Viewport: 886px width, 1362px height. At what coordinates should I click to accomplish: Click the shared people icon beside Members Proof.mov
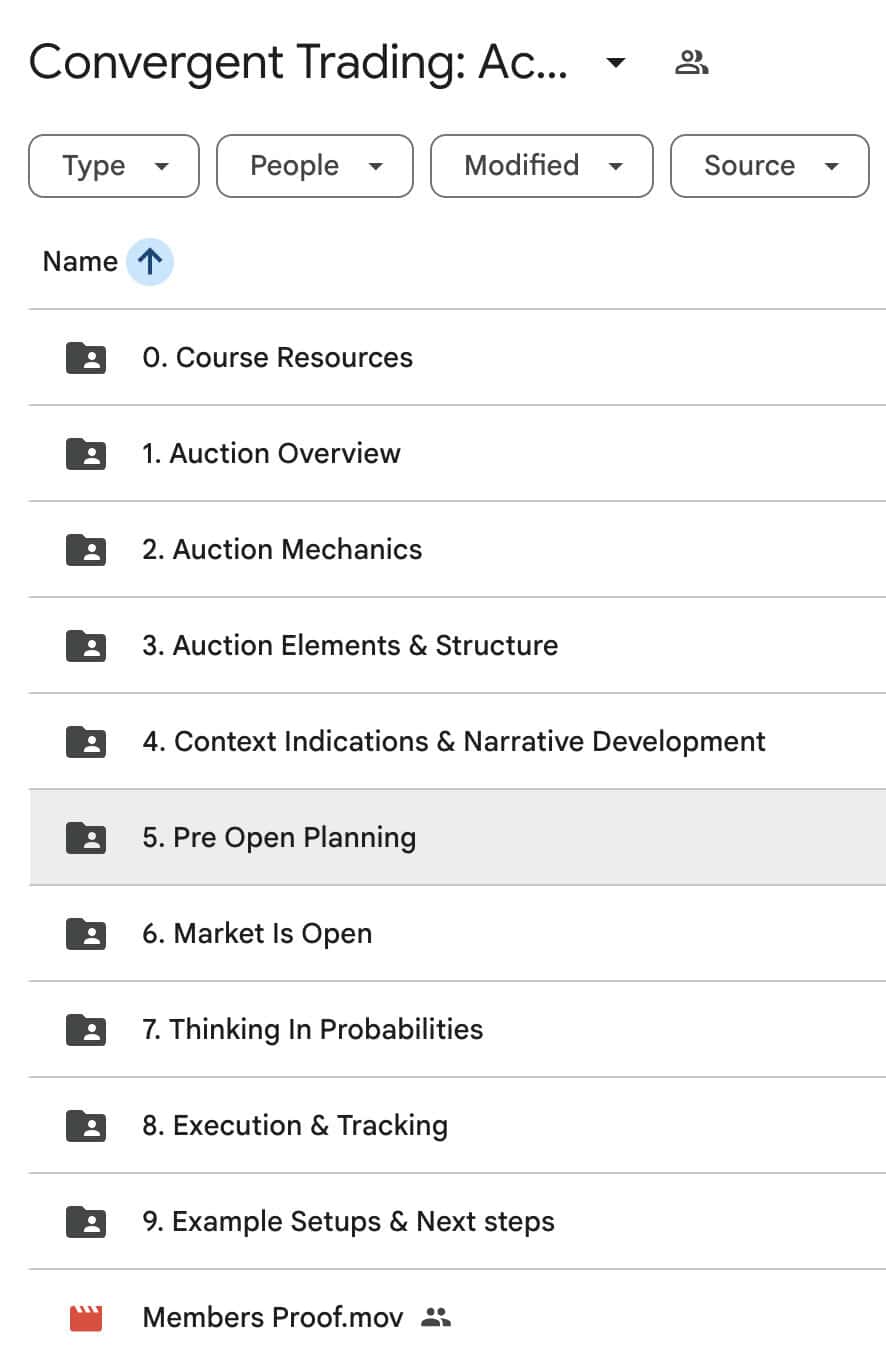tap(436, 1317)
